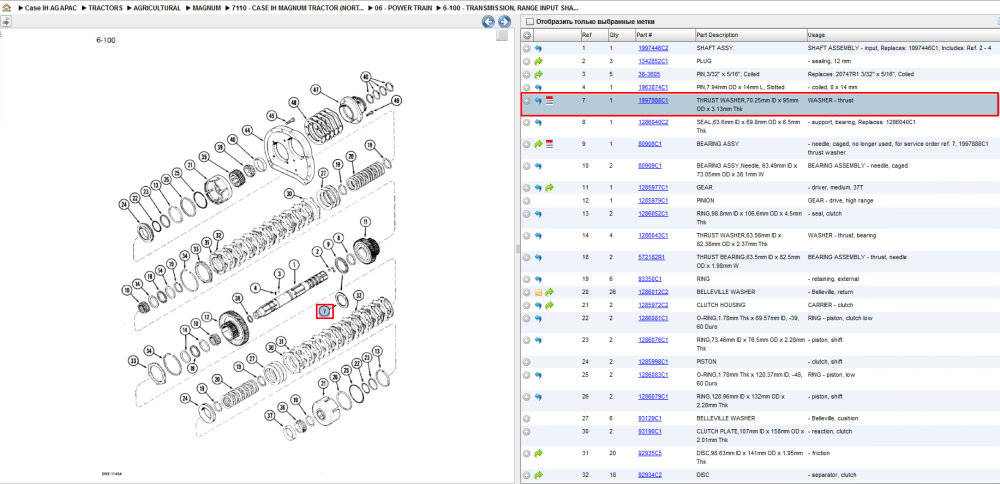The width and height of the screenshot is (1000, 484).
Task: Open the 6-100 - TRANSMISSION breadcrumb
Action: point(510,8)
